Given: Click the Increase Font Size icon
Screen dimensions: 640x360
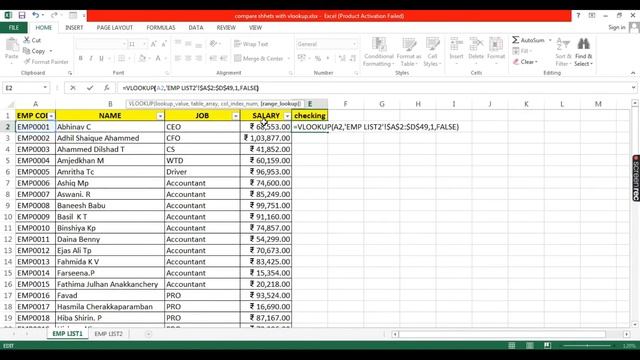Looking at the screenshot, I should 153,44.
